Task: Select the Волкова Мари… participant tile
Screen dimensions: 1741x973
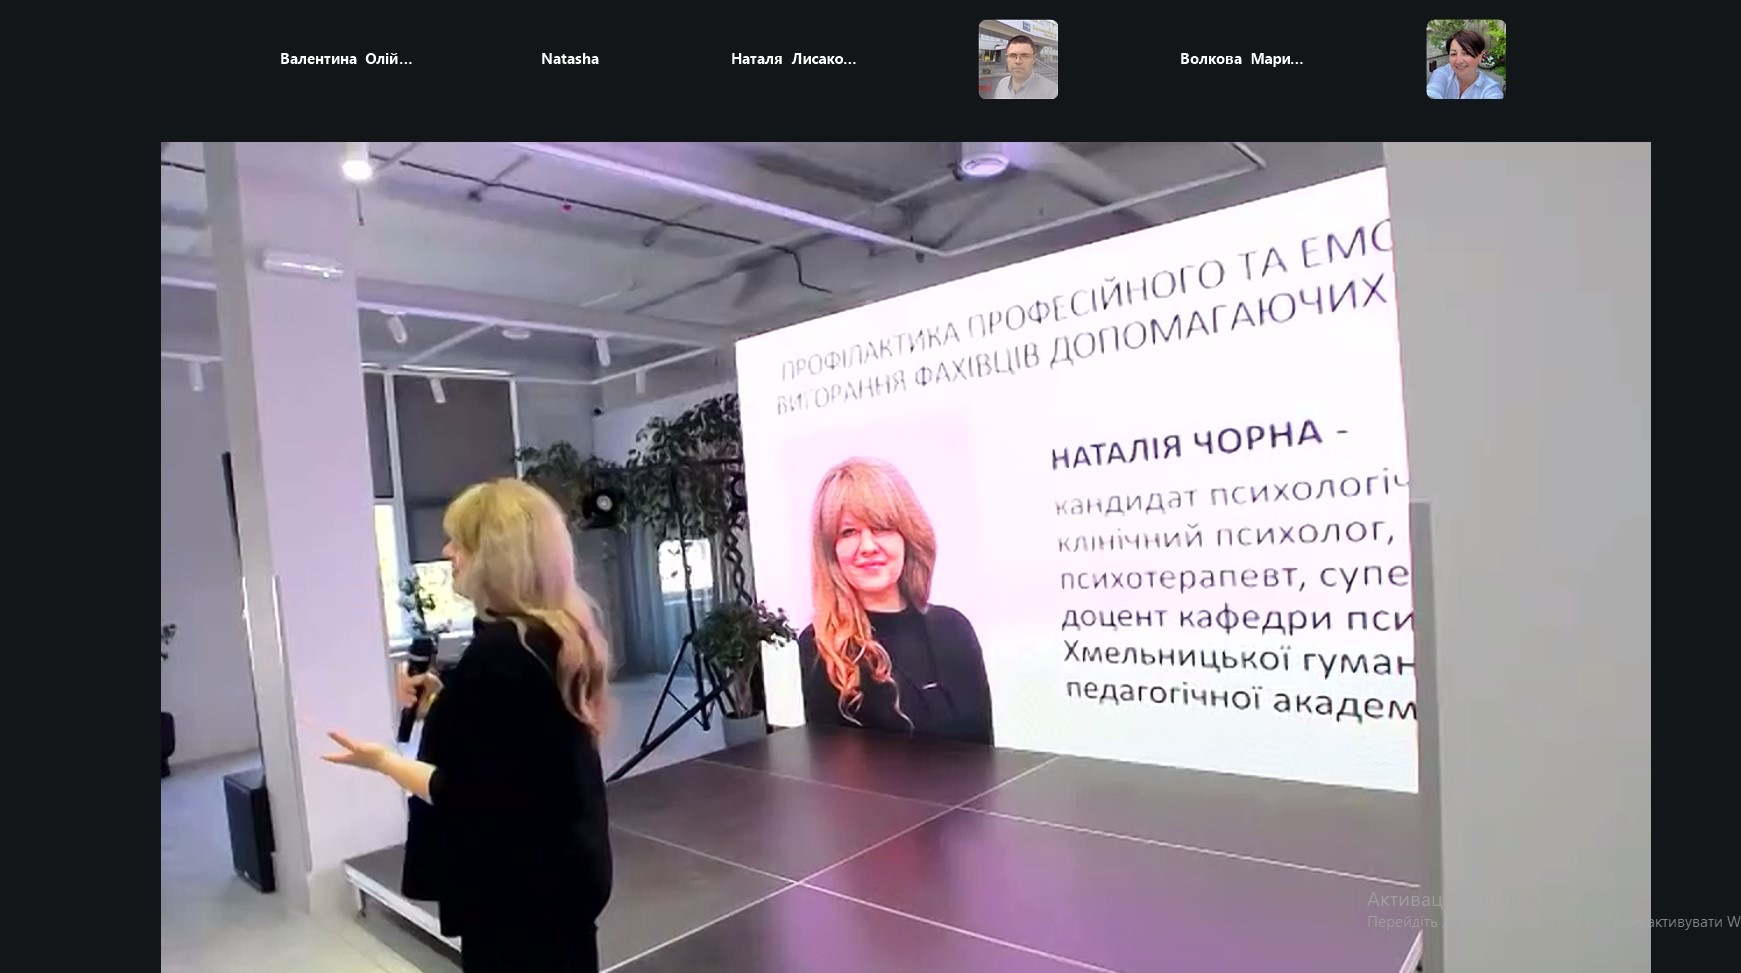Action: coord(1241,59)
